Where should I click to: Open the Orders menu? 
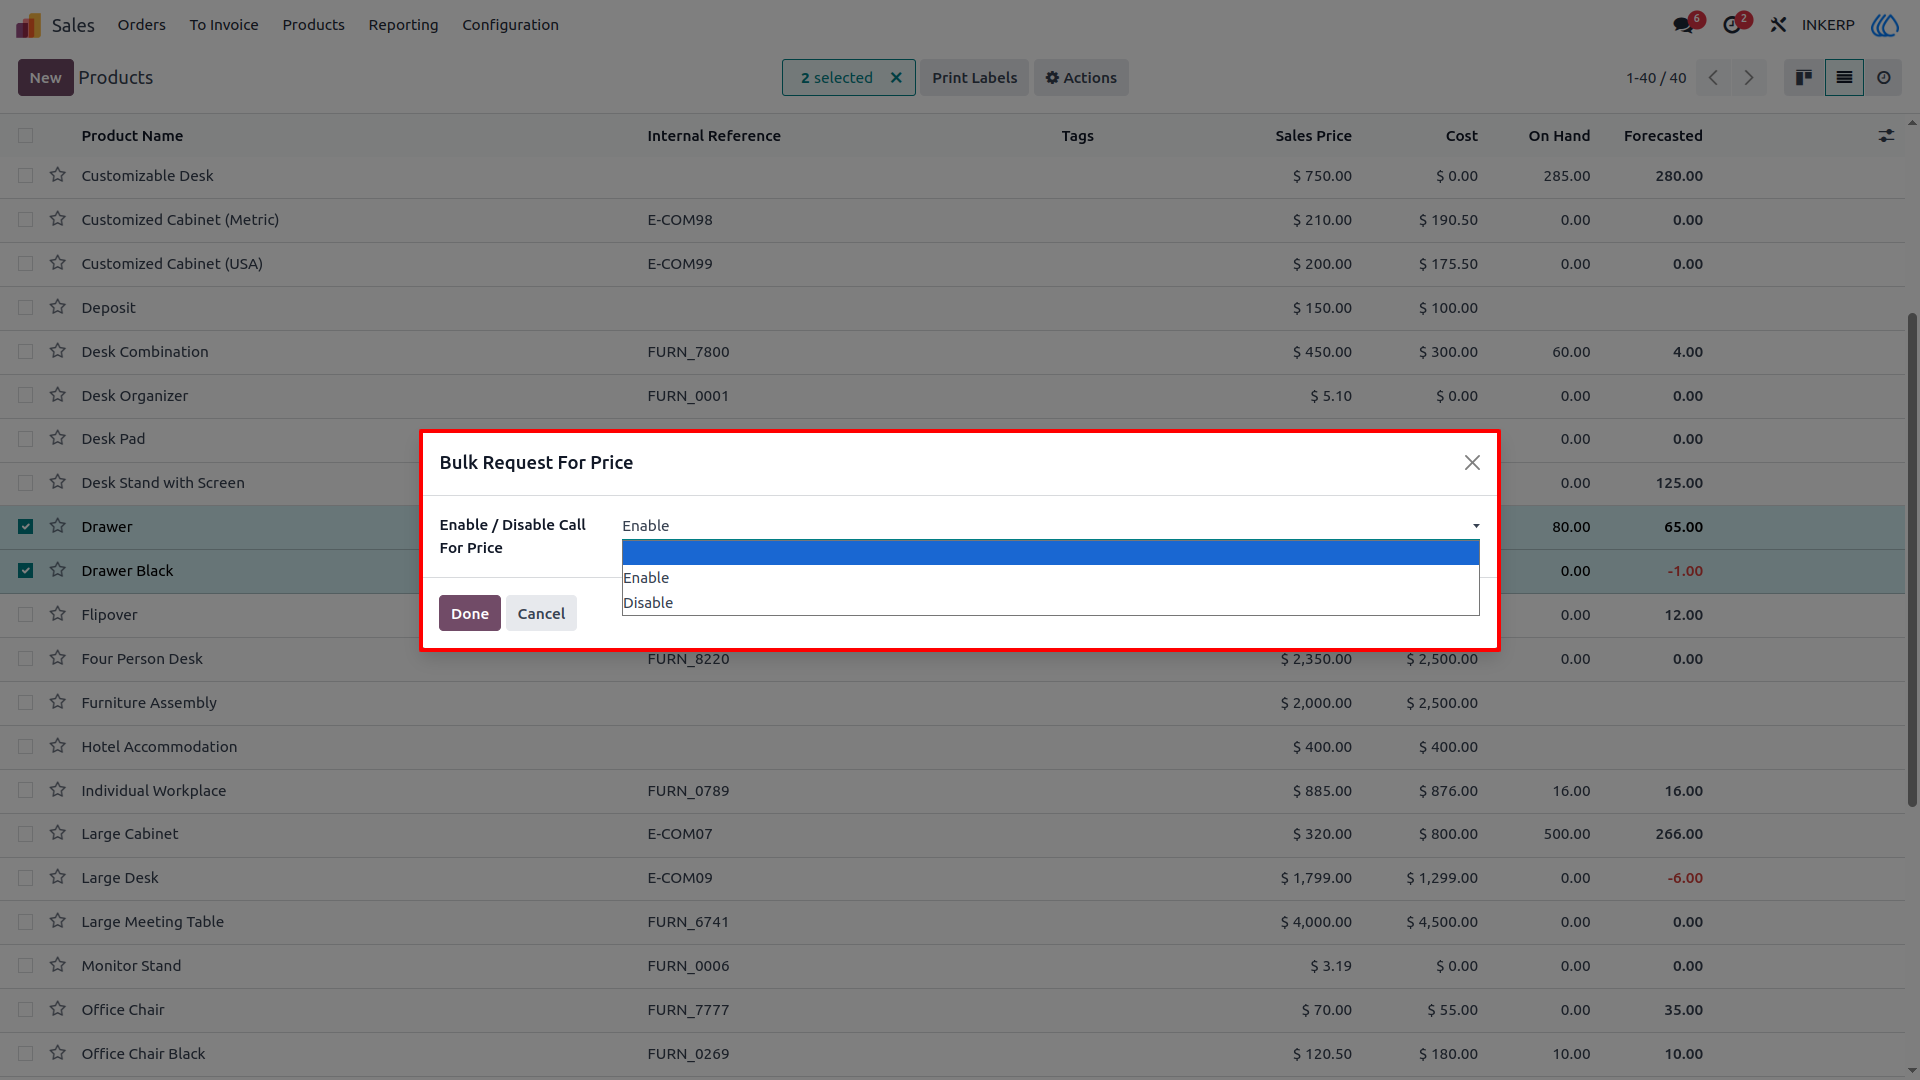point(142,25)
